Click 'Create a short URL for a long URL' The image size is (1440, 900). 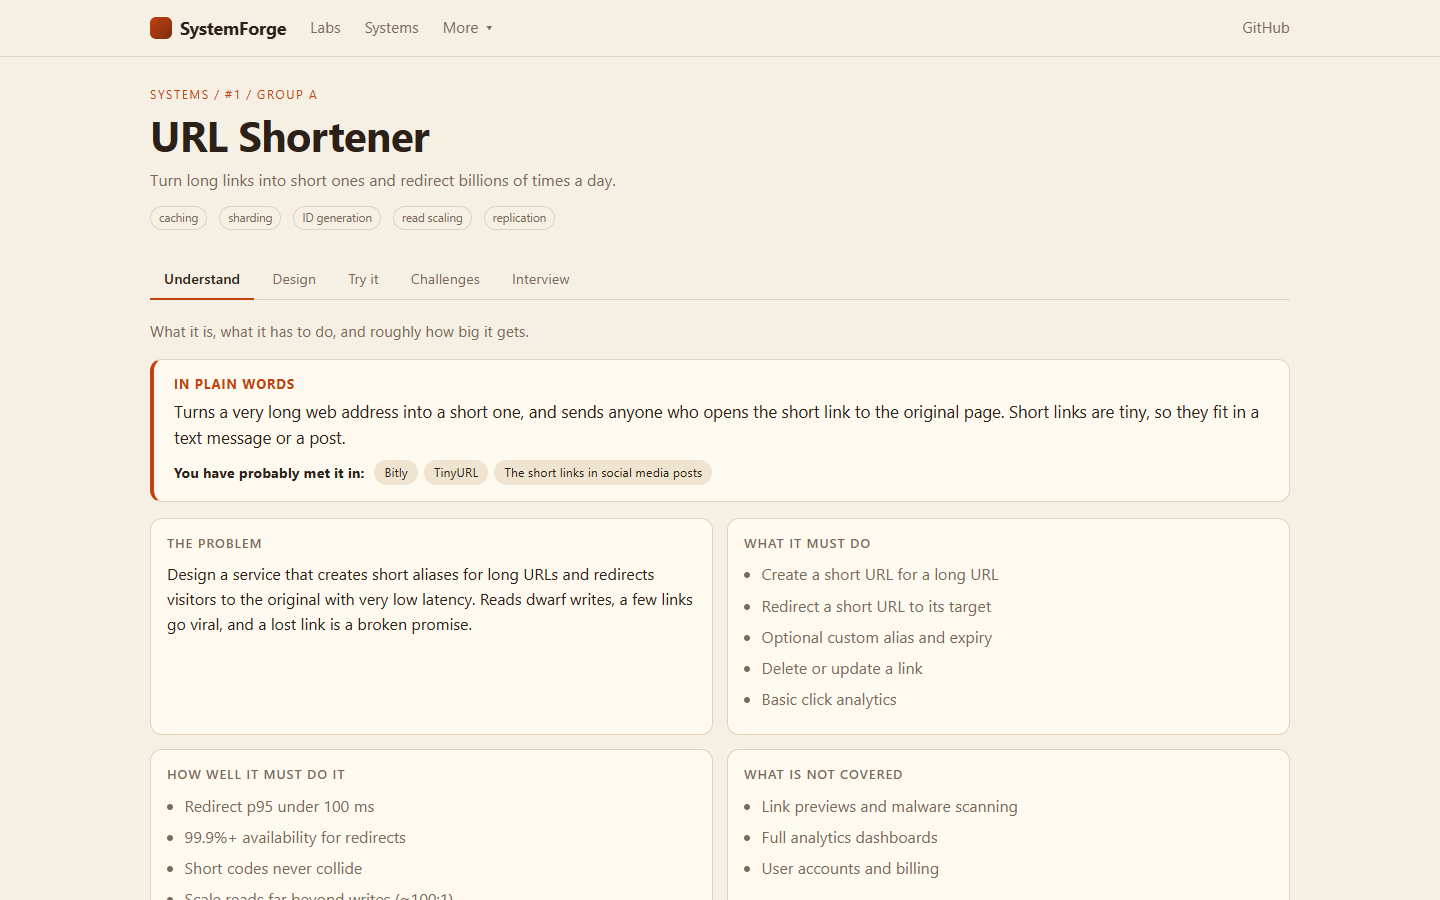(x=880, y=575)
